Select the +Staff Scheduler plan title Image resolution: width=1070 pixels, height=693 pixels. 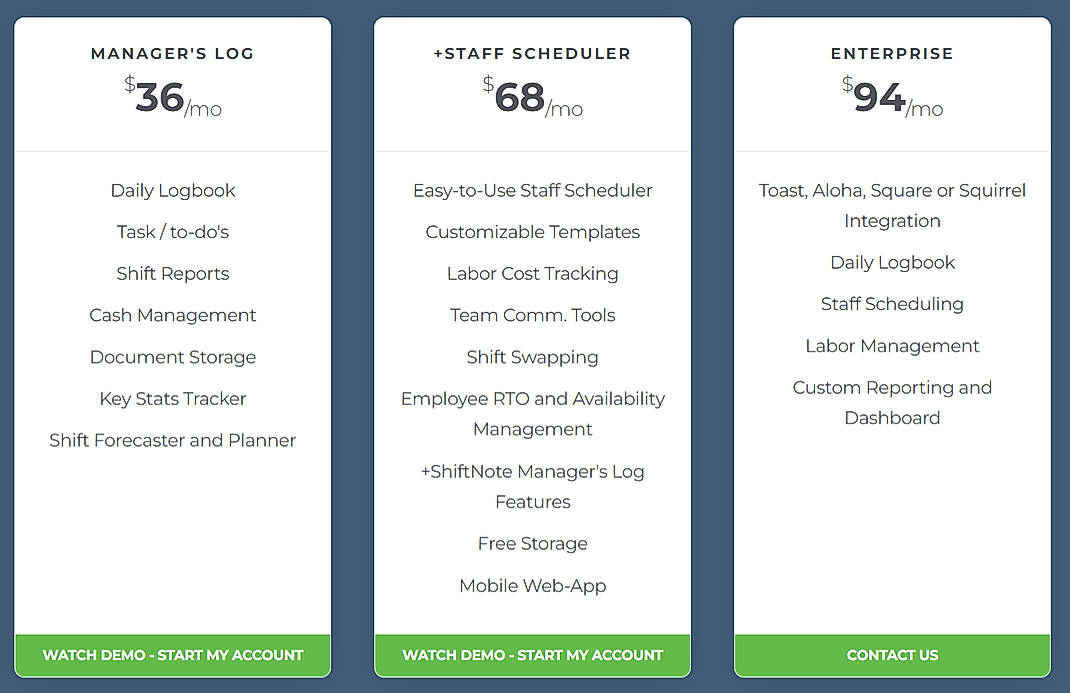532,53
